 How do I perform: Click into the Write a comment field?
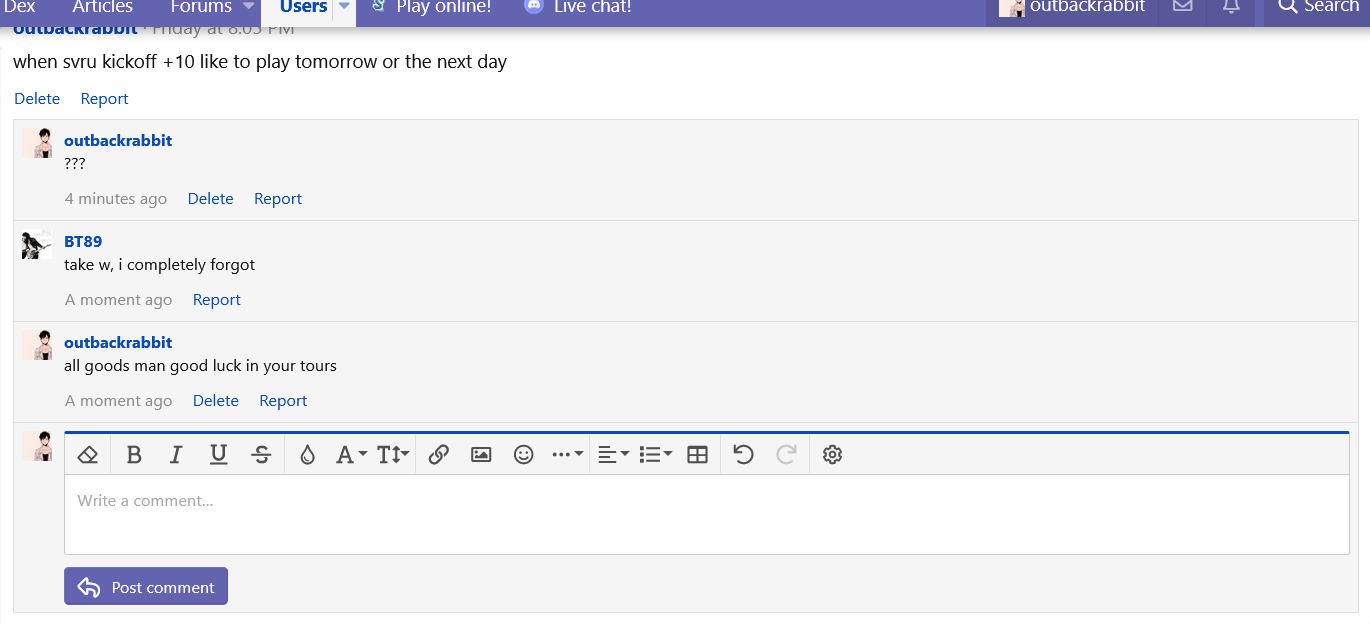click(706, 514)
